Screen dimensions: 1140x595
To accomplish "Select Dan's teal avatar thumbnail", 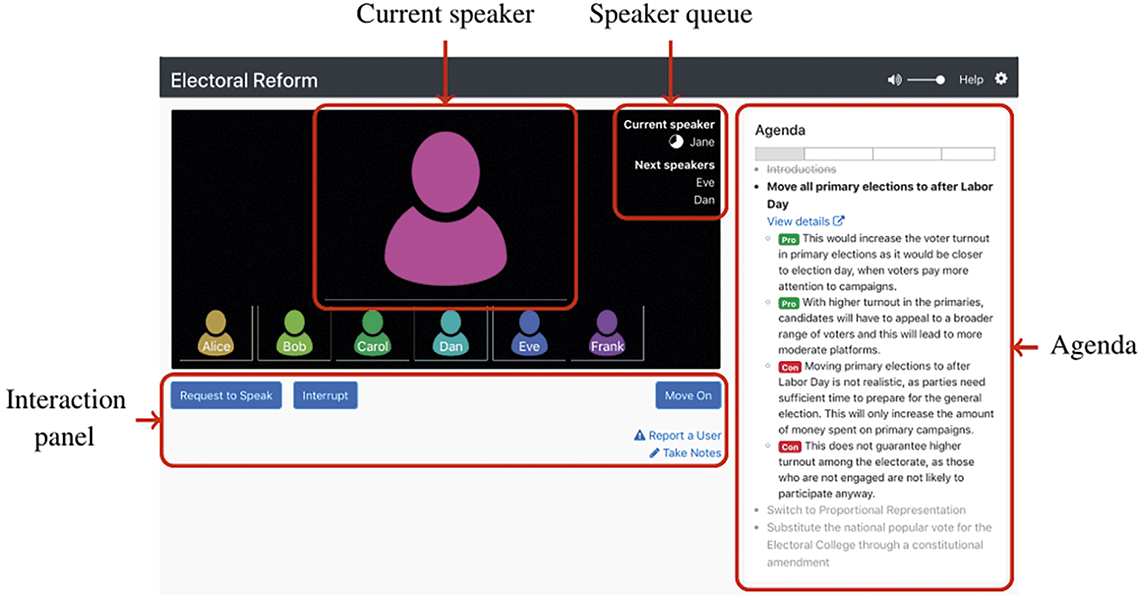I will click(x=451, y=333).
